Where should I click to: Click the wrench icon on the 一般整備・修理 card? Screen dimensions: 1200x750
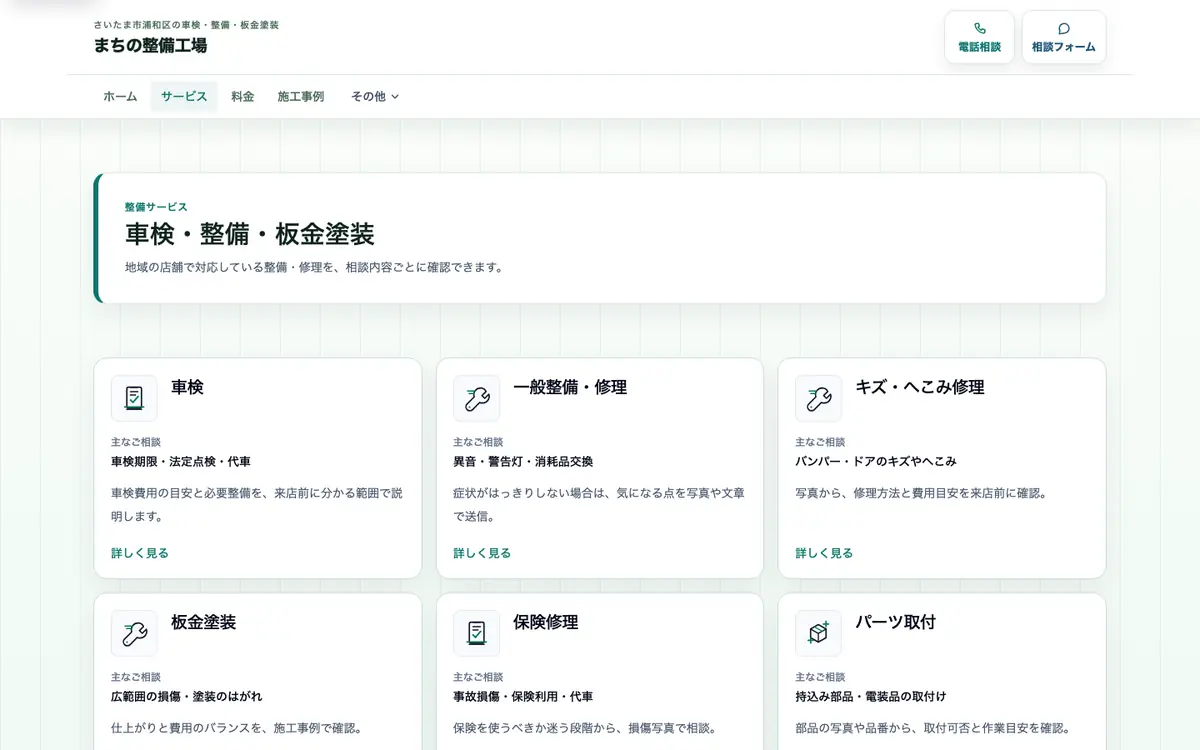476,398
